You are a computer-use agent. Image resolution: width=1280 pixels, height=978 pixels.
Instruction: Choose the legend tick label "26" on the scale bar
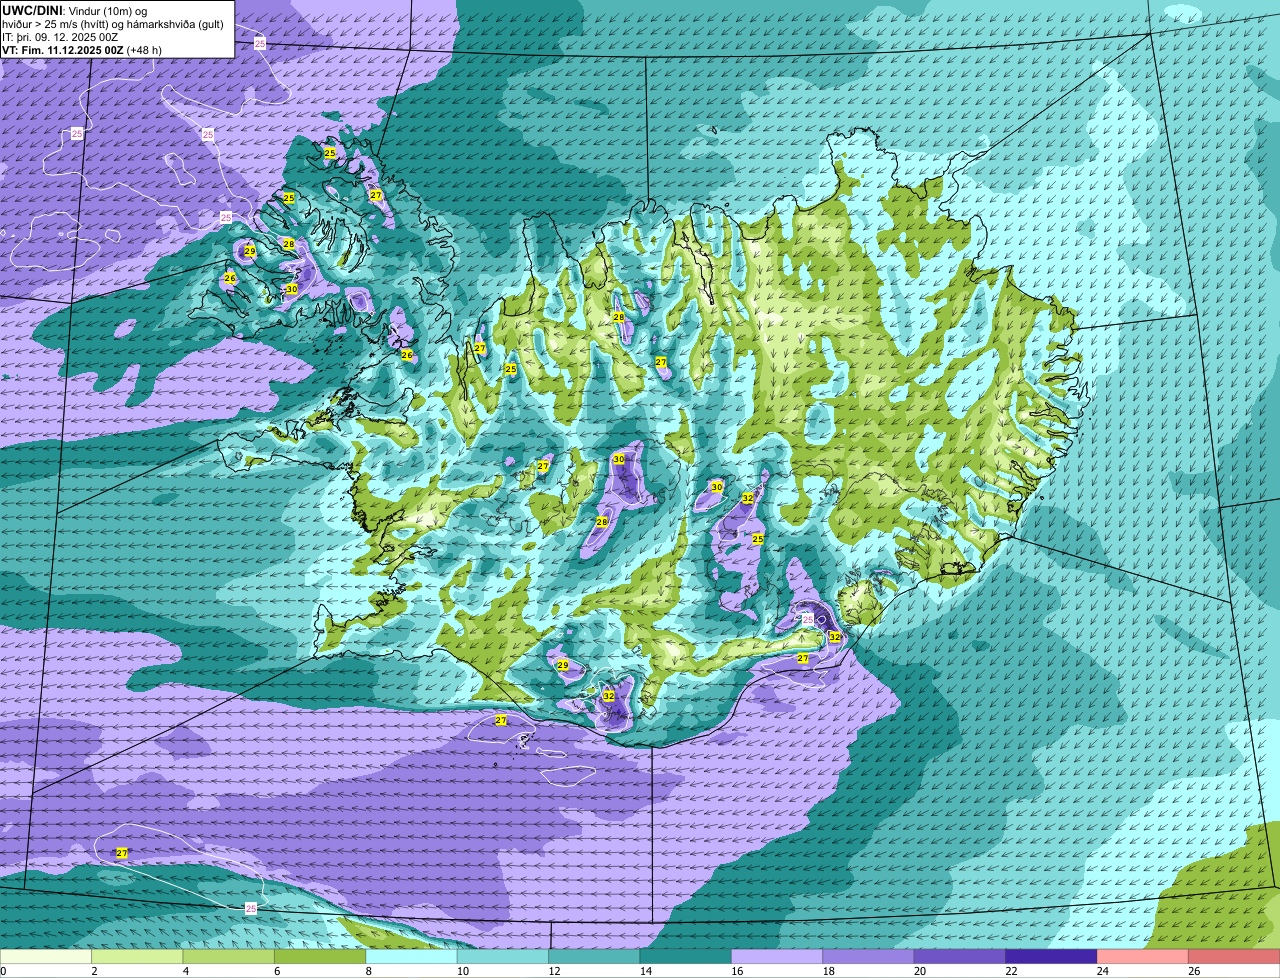pyautogui.click(x=1194, y=971)
